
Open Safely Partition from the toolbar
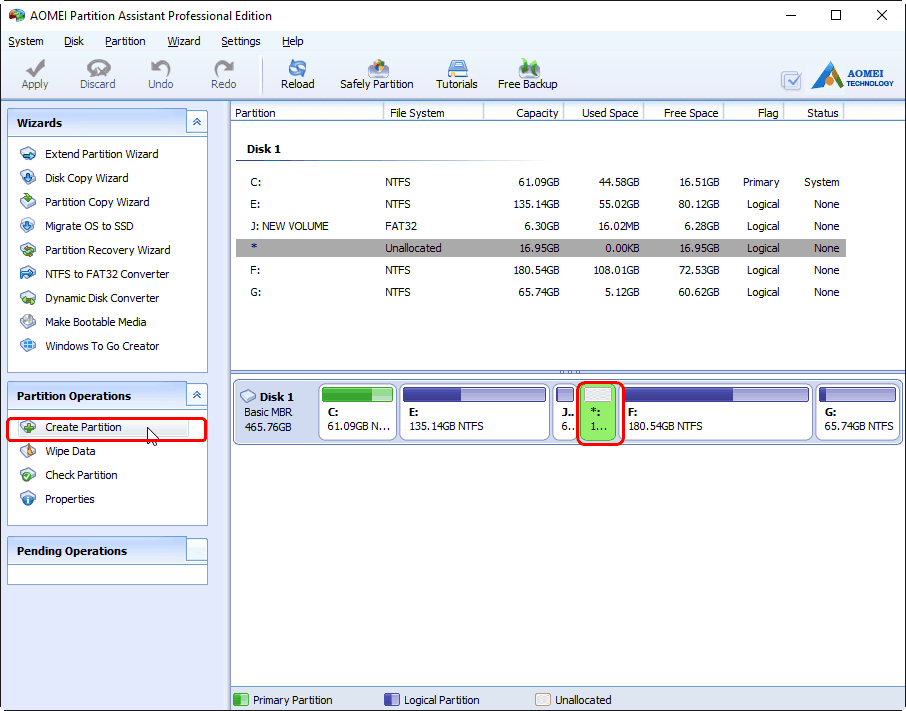coord(377,75)
